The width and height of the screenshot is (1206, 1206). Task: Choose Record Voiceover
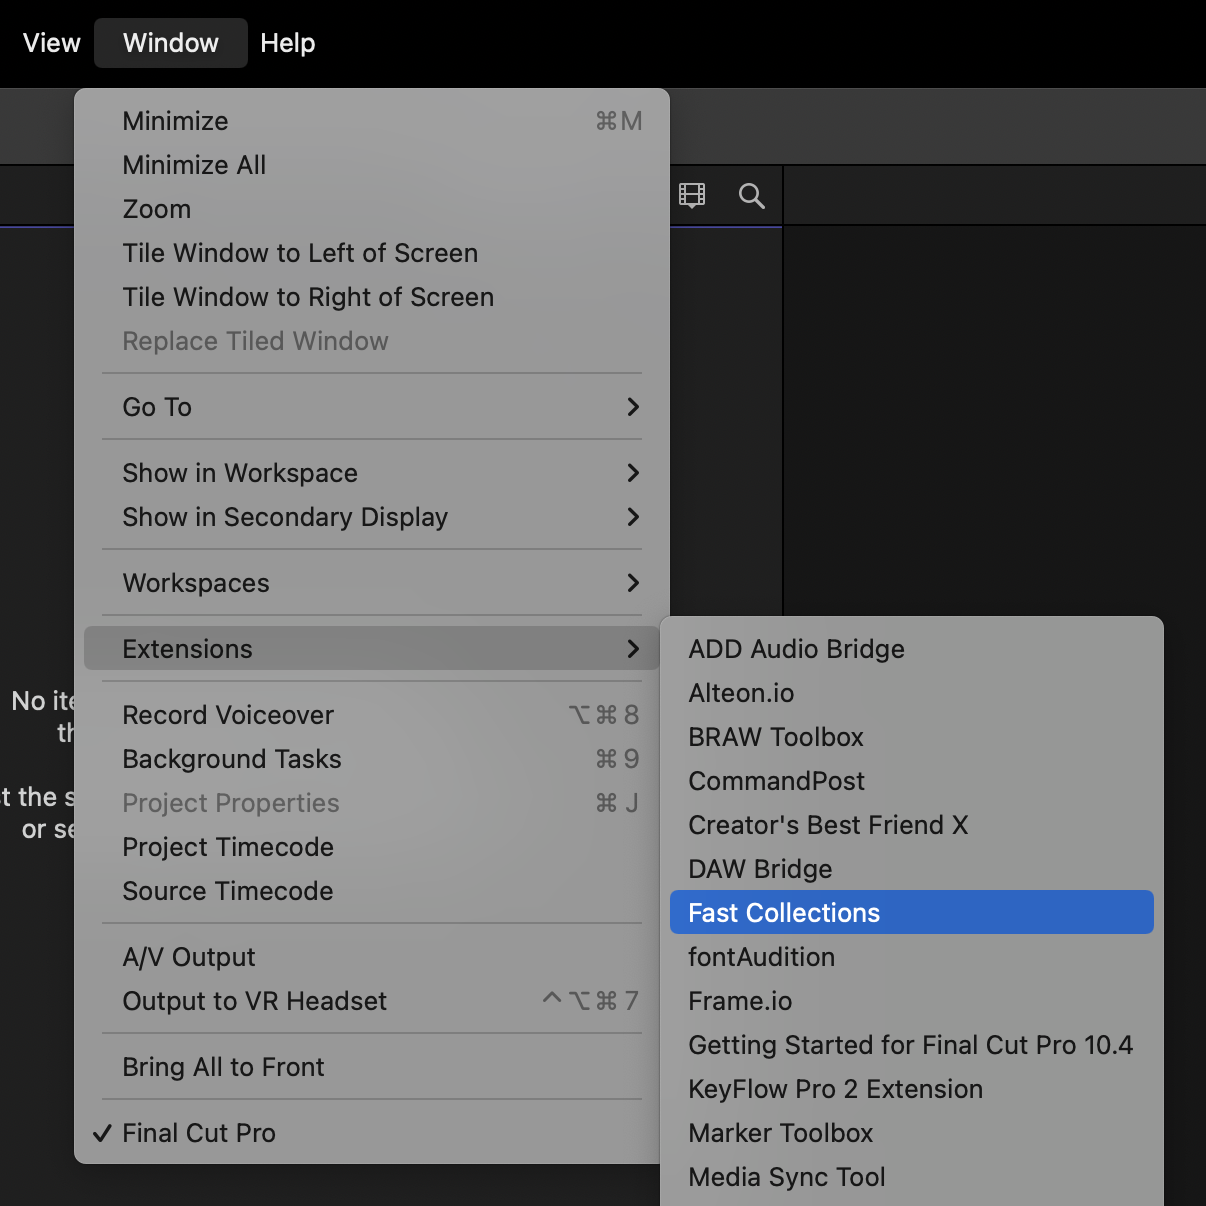click(x=229, y=715)
